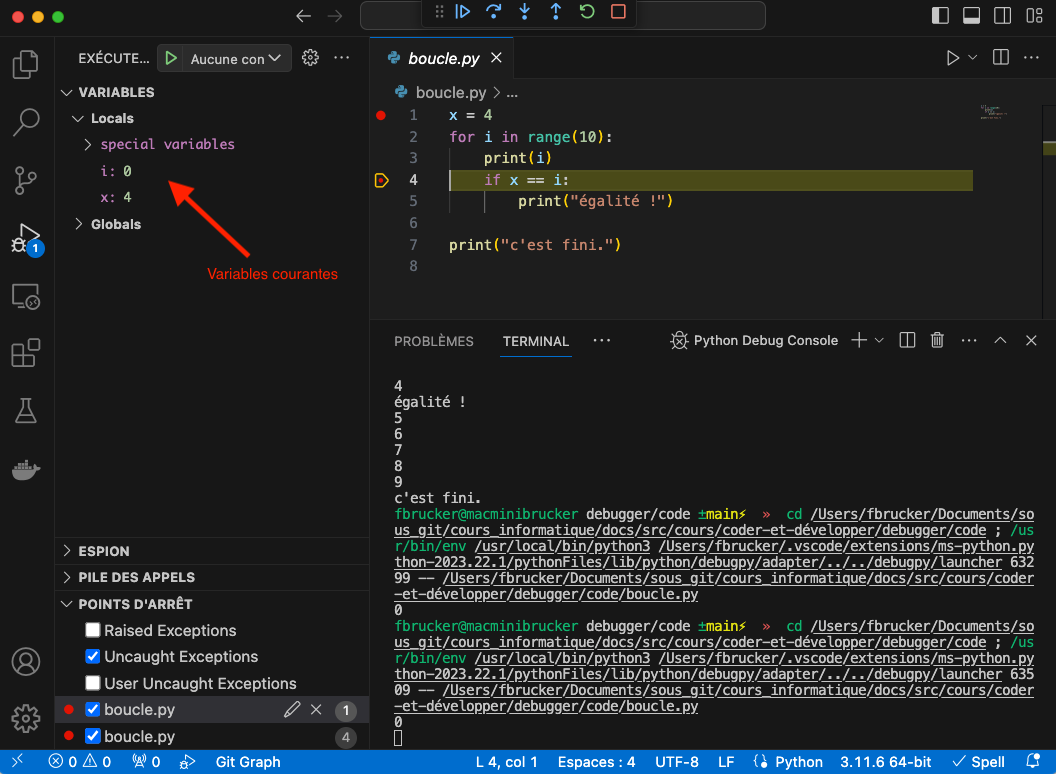This screenshot has height=774, width=1056.
Task: Enable the User Uncaught Exceptions checkbox
Action: [x=93, y=684]
